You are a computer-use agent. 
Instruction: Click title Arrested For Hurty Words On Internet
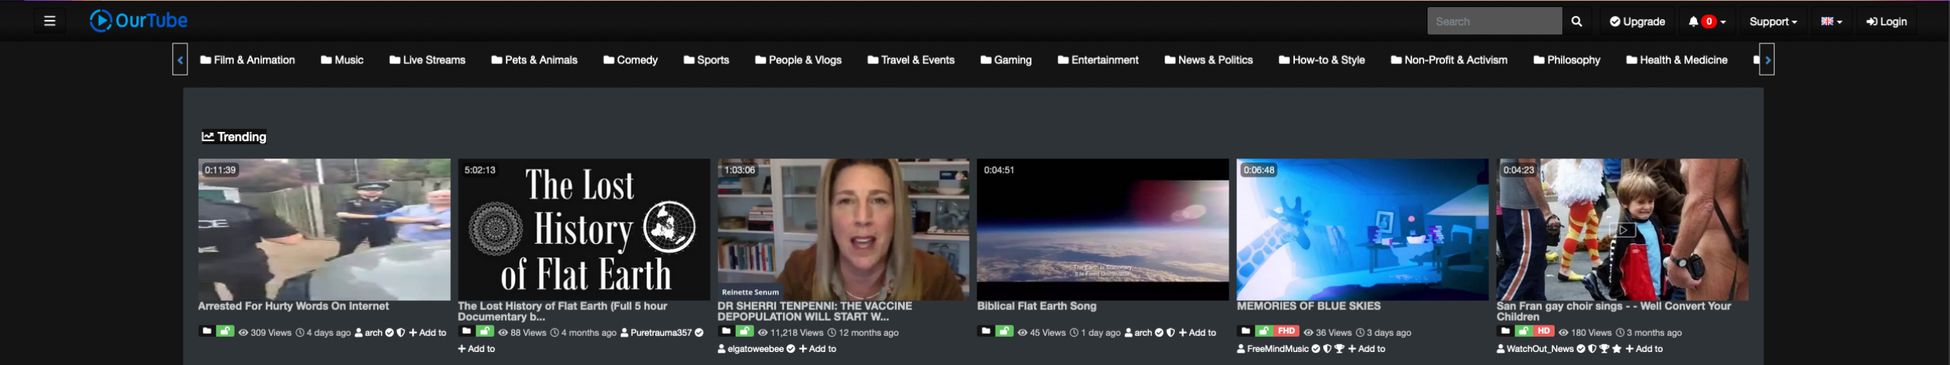[x=293, y=306]
